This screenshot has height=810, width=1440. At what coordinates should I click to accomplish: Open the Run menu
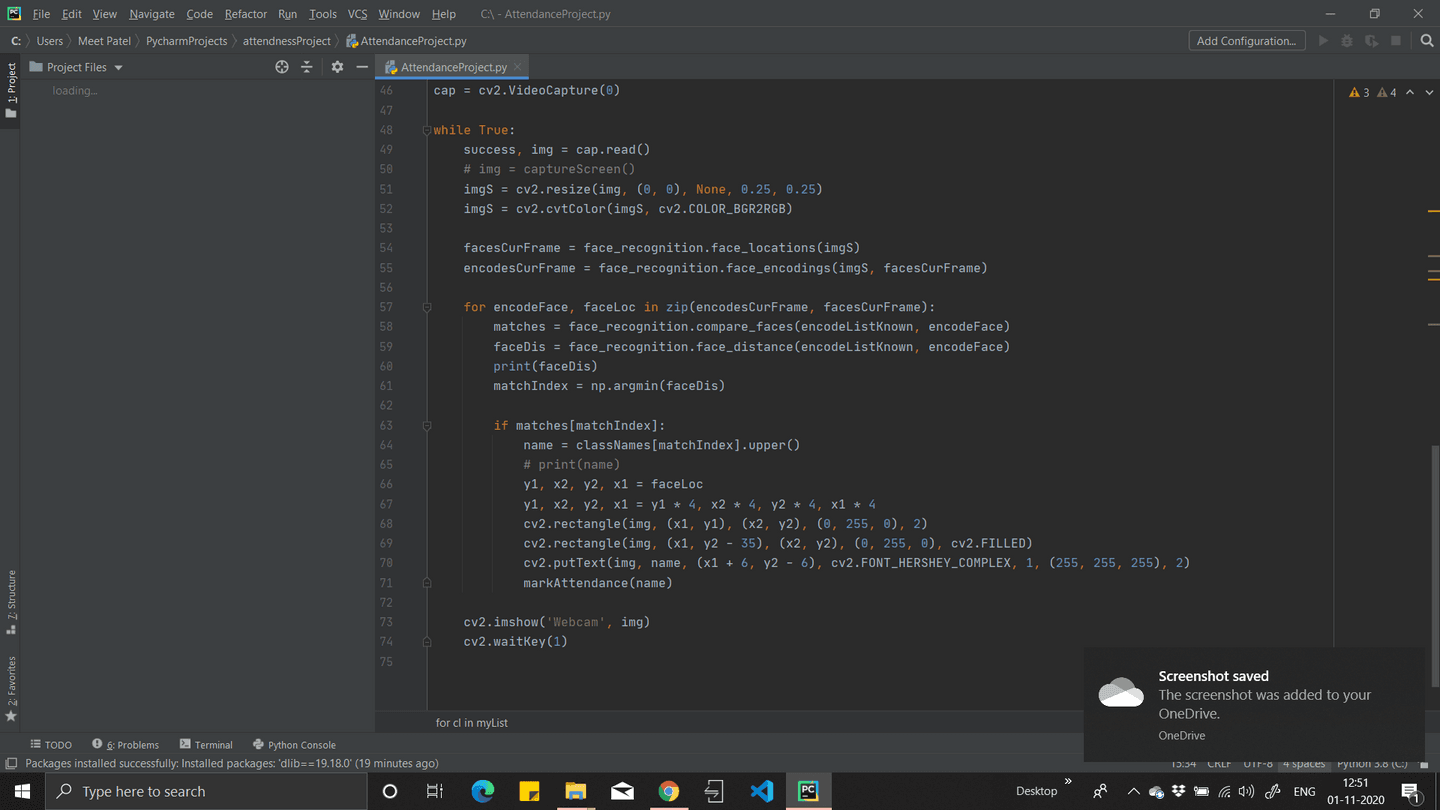coord(287,14)
